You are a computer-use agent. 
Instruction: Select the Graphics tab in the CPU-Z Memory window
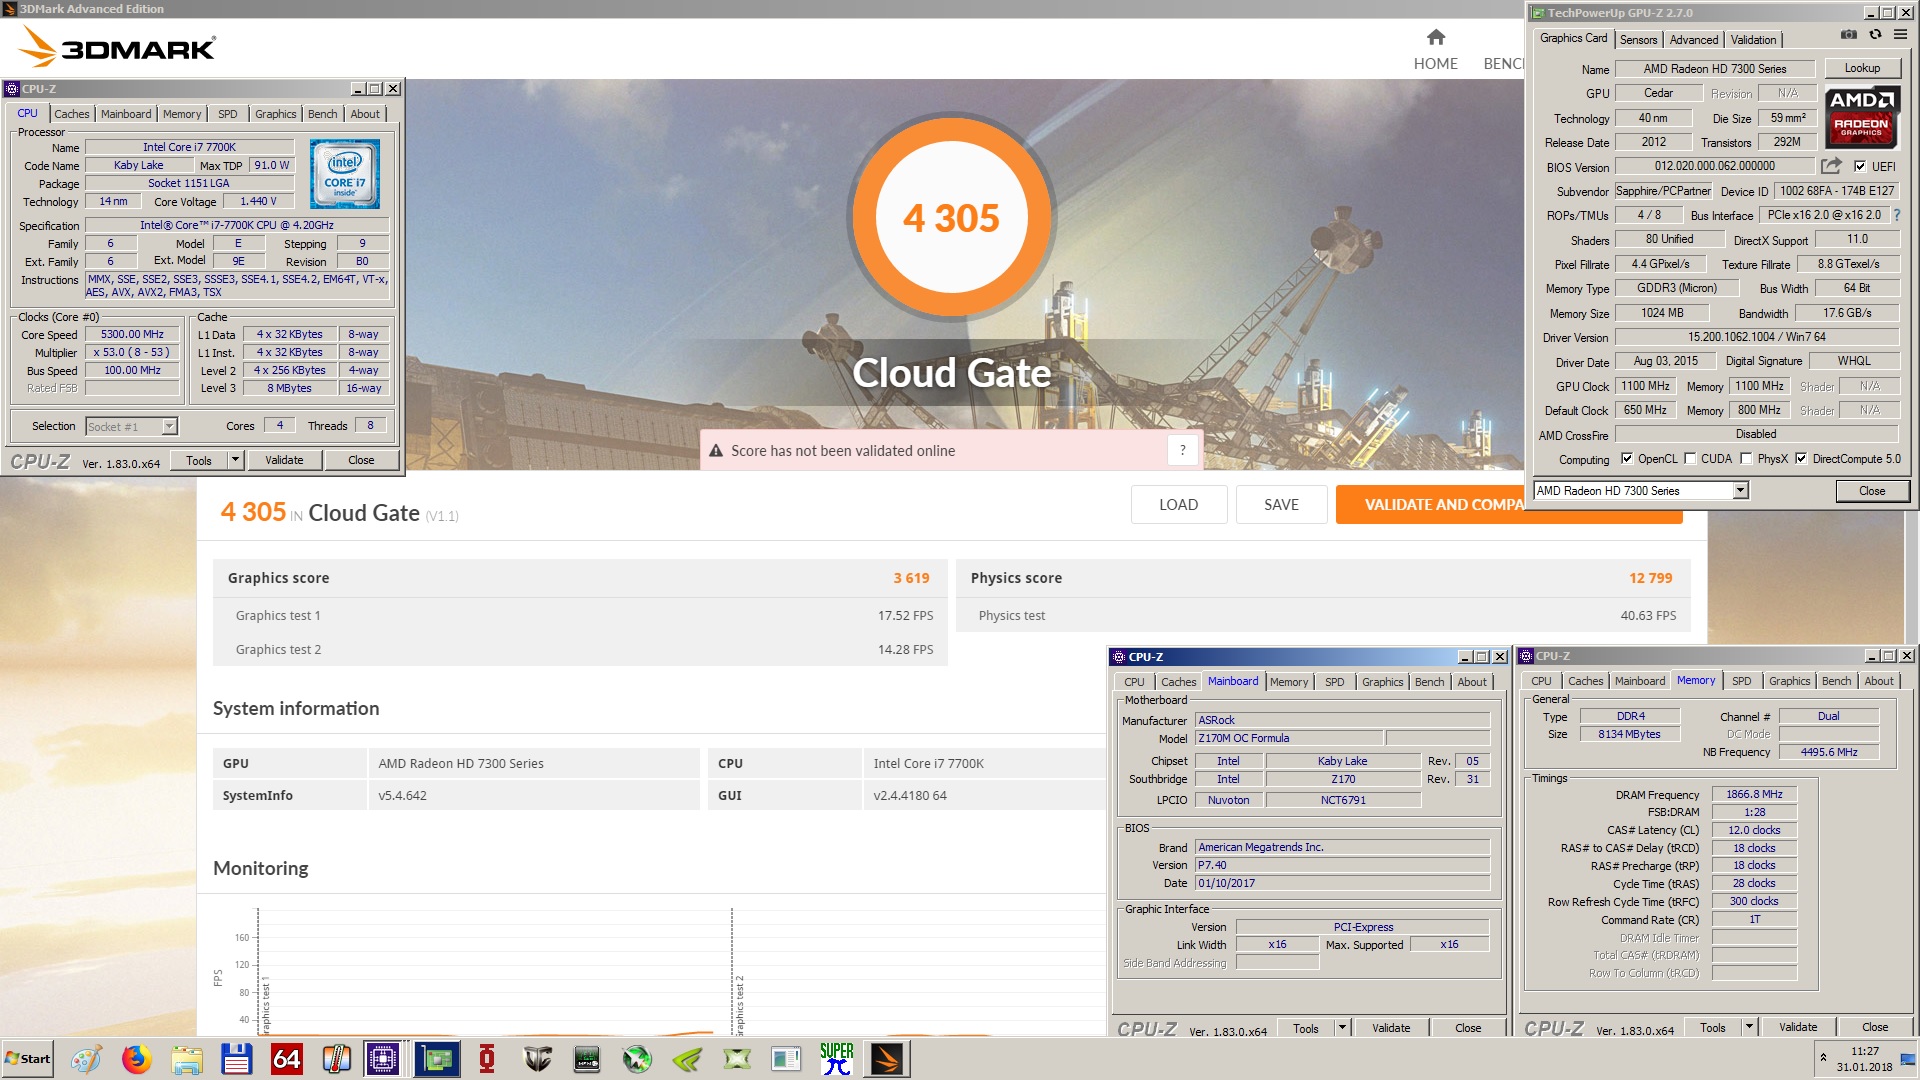click(1790, 681)
